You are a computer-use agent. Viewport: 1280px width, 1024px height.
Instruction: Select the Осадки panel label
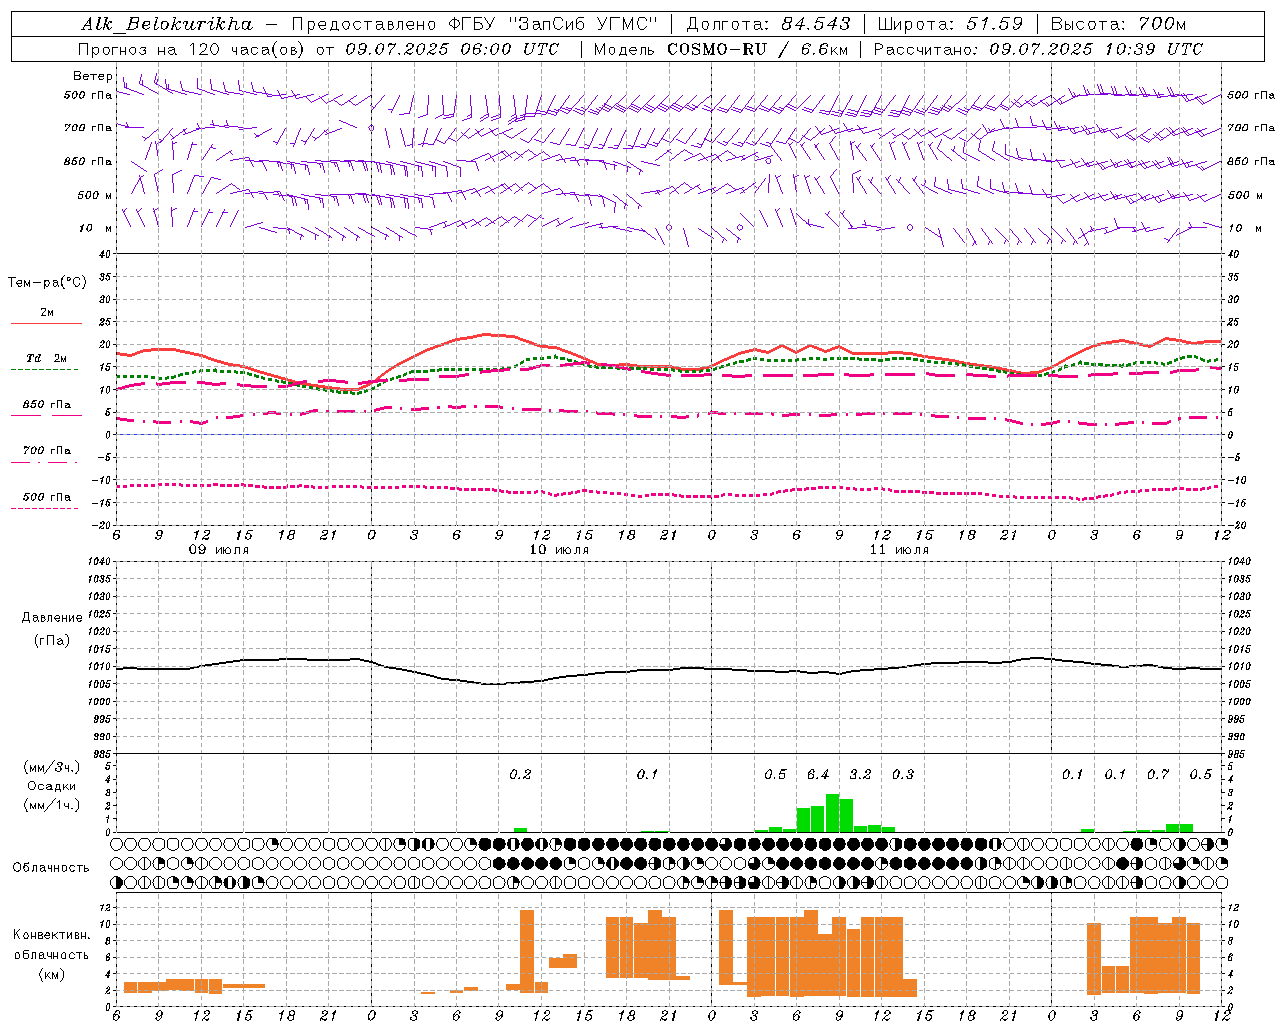[x=52, y=786]
